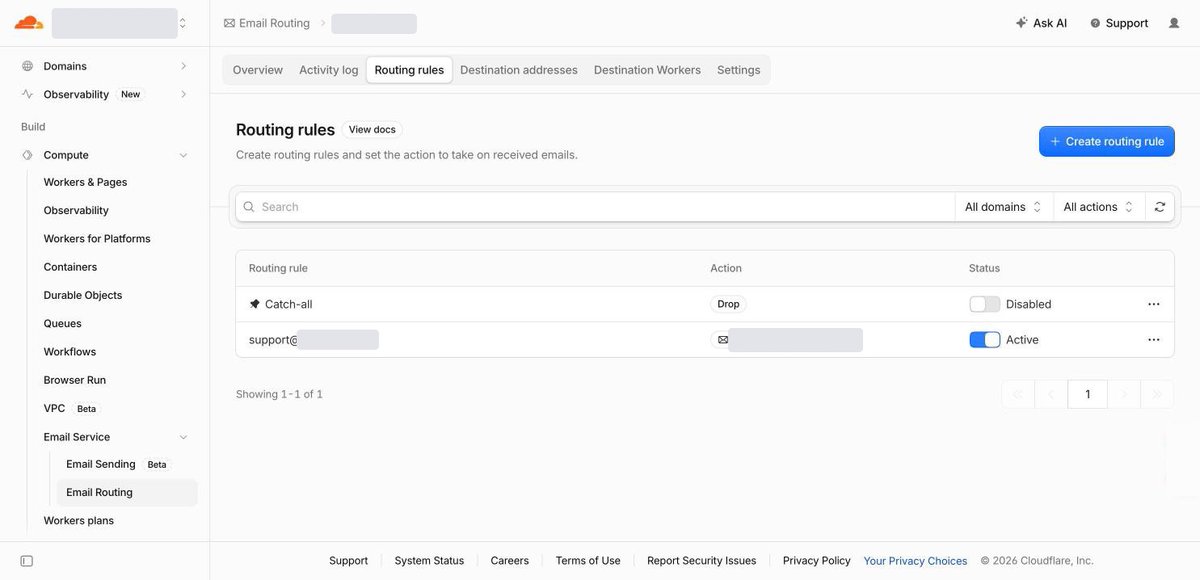Disable the support@ rule toggle
This screenshot has width=1200, height=580.
[x=985, y=340]
